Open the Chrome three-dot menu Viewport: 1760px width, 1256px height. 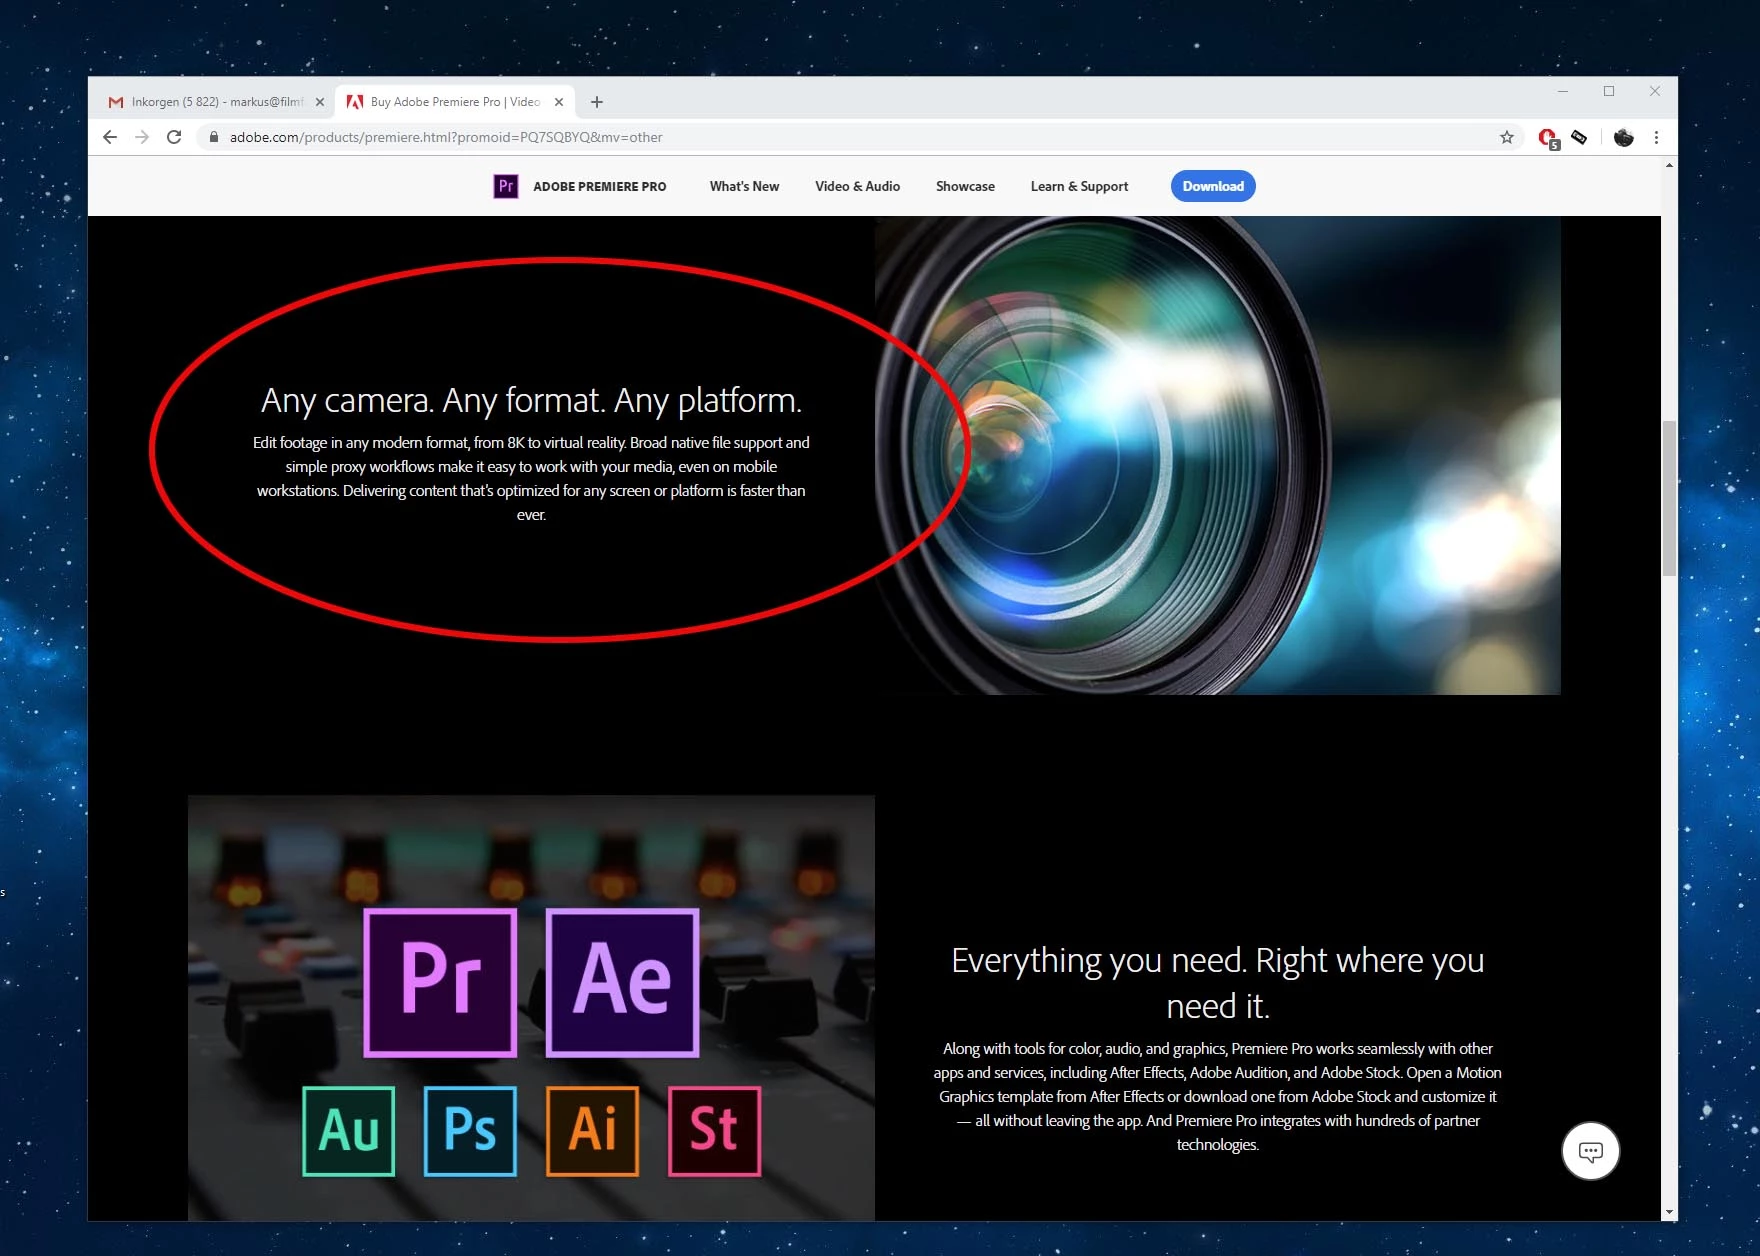pos(1656,137)
